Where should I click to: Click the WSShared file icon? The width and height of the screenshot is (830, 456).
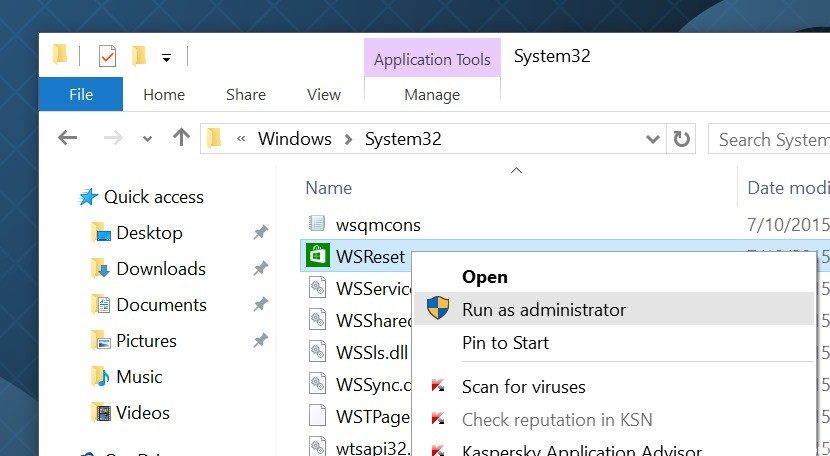tap(317, 319)
